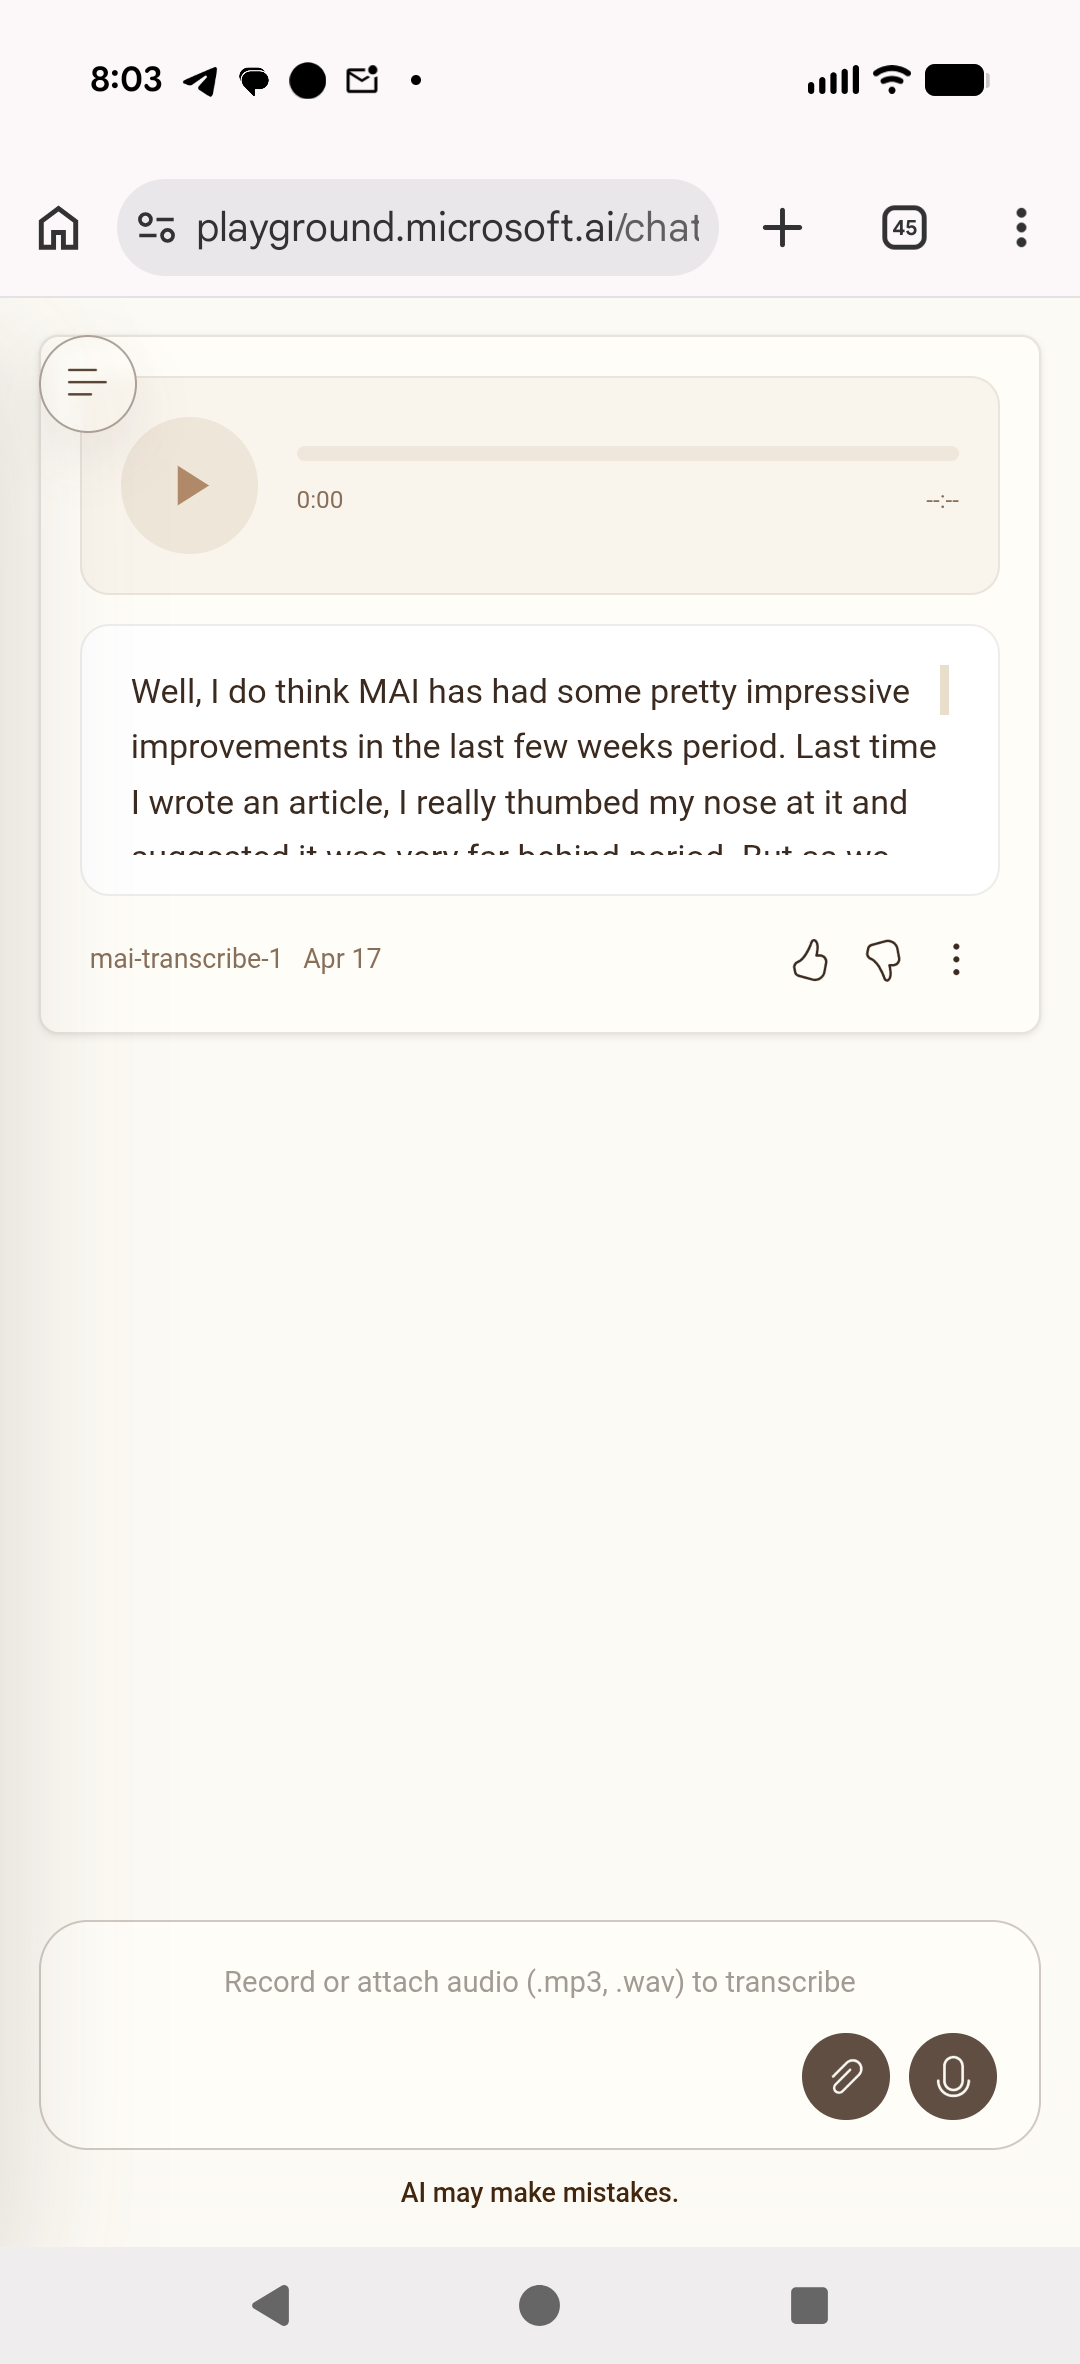Attach an audio file with paperclip
1080x2364 pixels.
(846, 2077)
